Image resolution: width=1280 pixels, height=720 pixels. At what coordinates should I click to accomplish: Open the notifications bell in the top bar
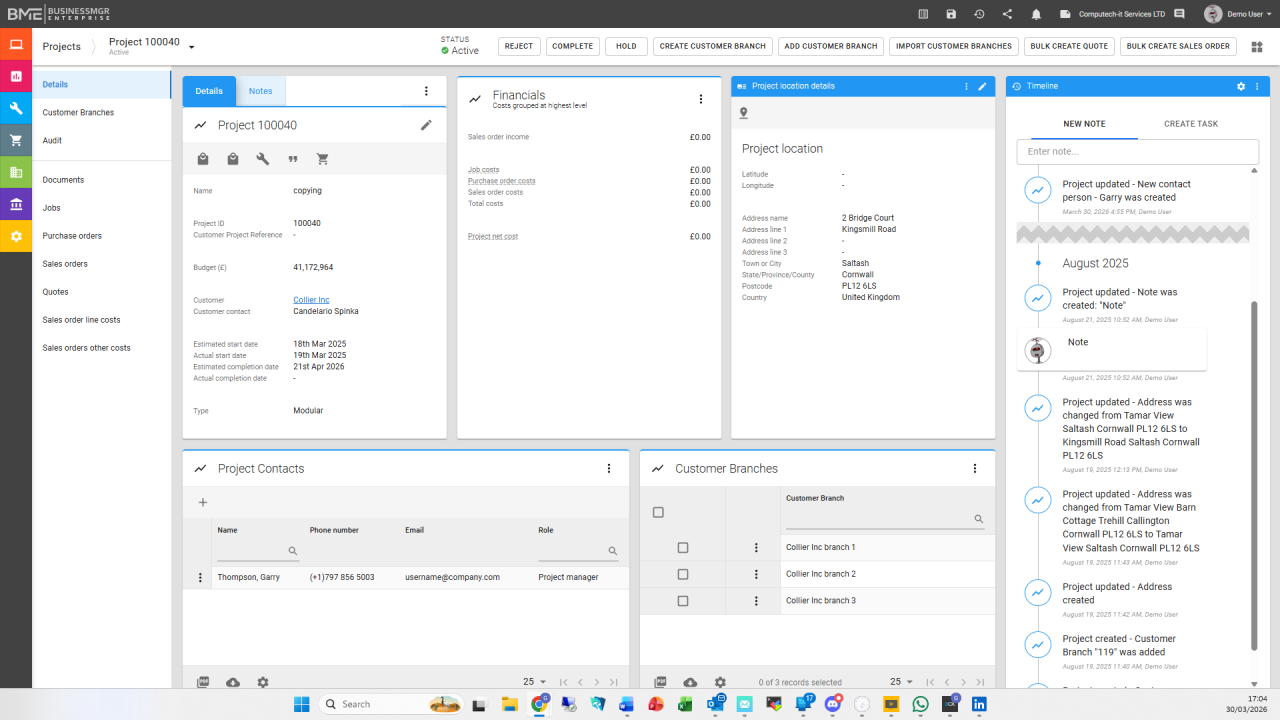pos(1036,14)
